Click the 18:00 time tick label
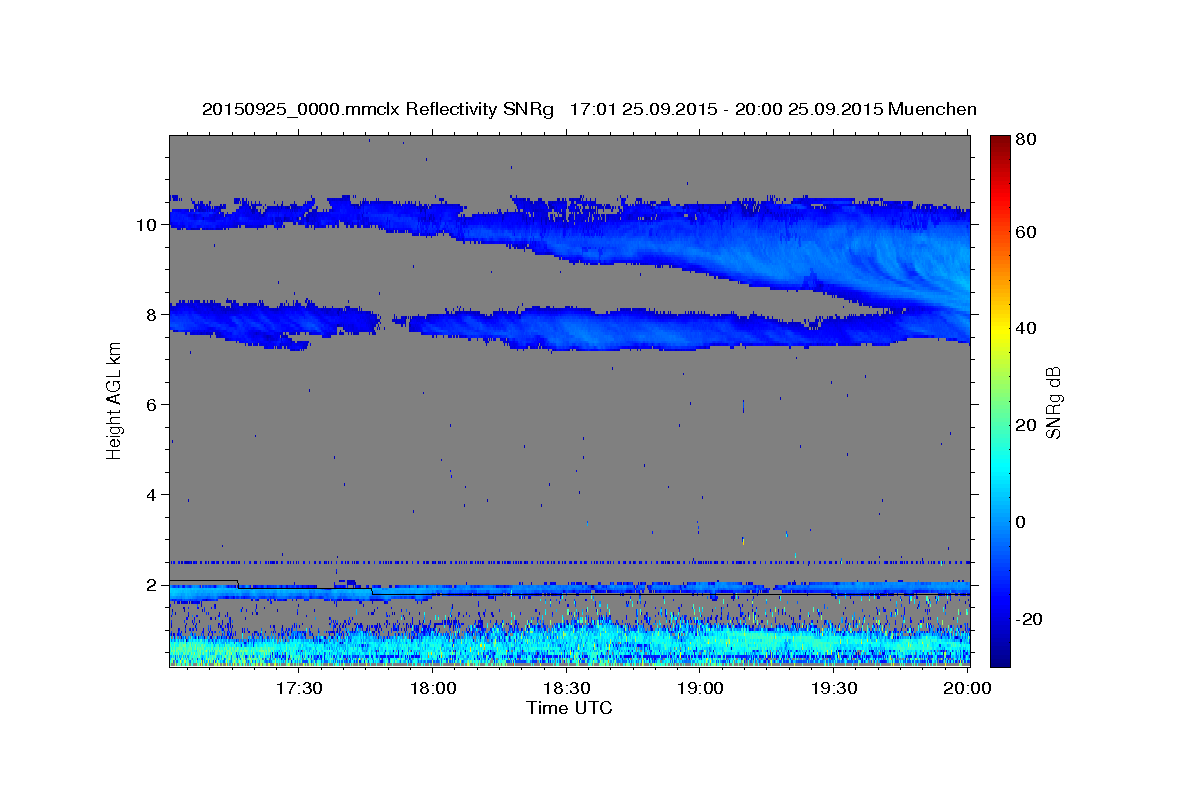The height and width of the screenshot is (800, 1200). coord(433,689)
